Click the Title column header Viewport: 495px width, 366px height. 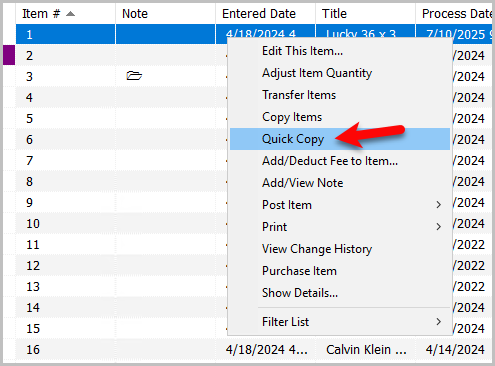click(366, 14)
